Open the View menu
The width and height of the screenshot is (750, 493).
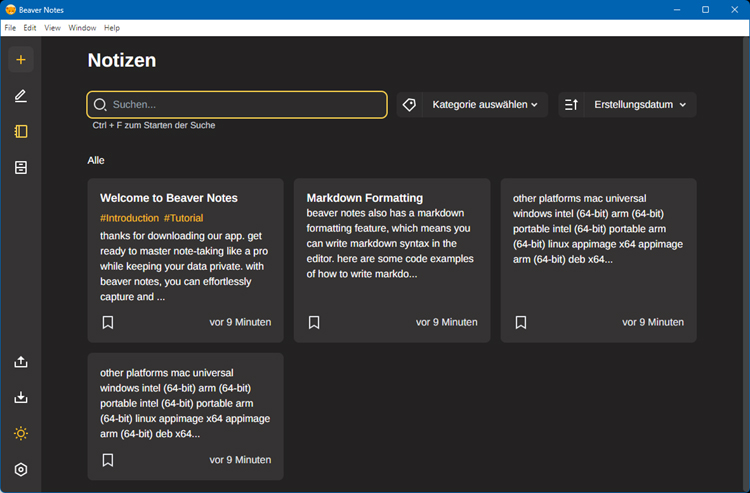(x=52, y=28)
